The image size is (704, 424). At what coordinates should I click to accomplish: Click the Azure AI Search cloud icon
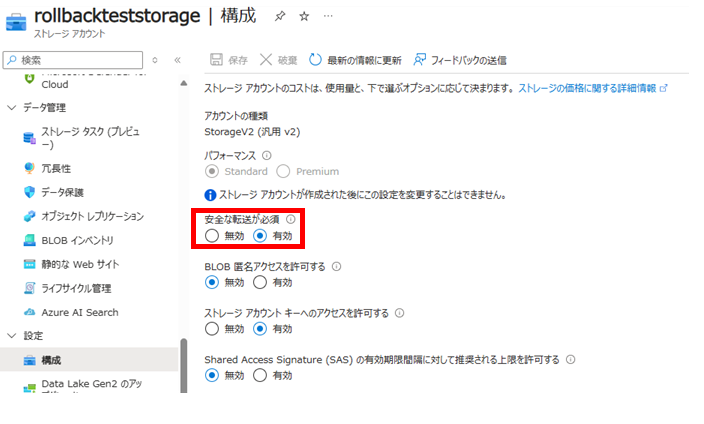29,312
